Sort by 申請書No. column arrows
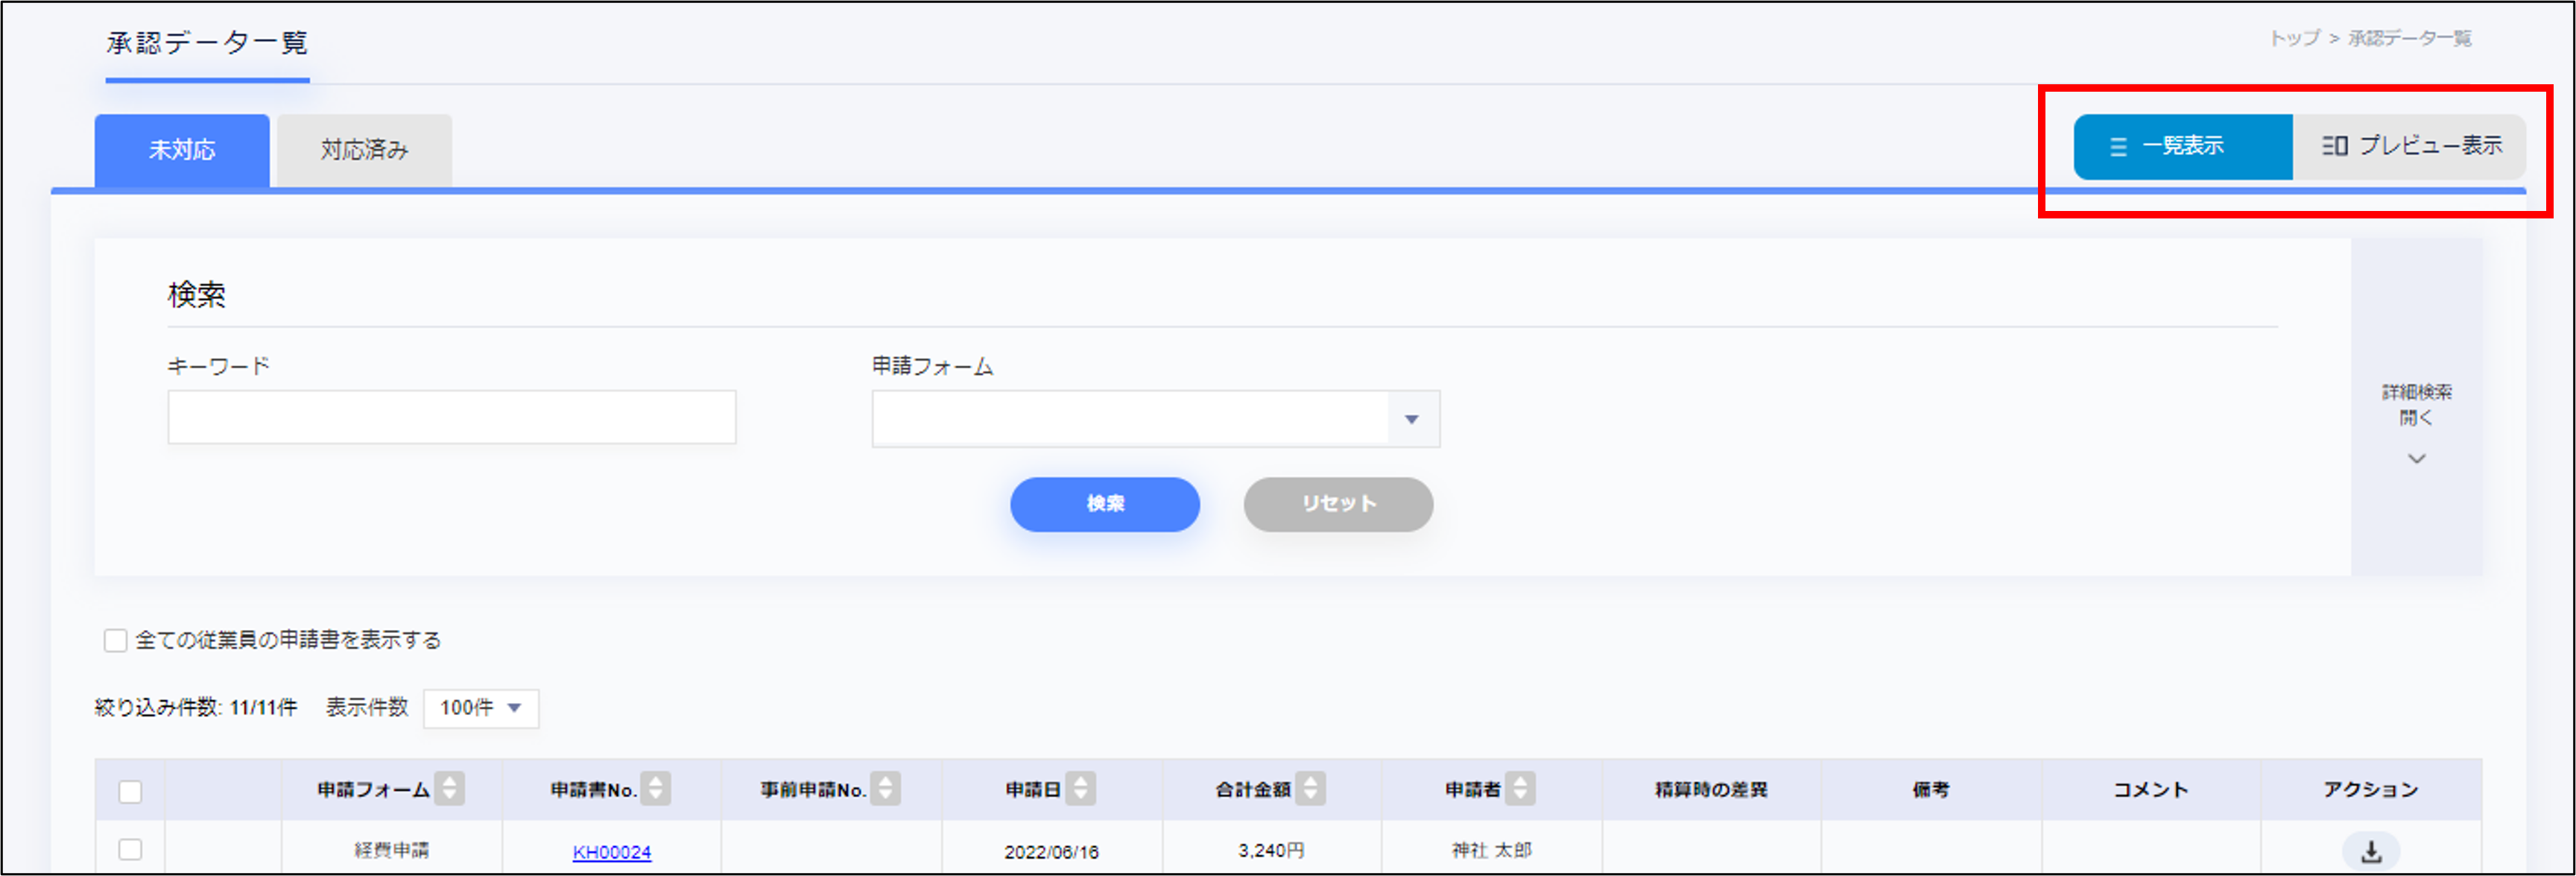This screenshot has height=876, width=2576. [x=656, y=789]
